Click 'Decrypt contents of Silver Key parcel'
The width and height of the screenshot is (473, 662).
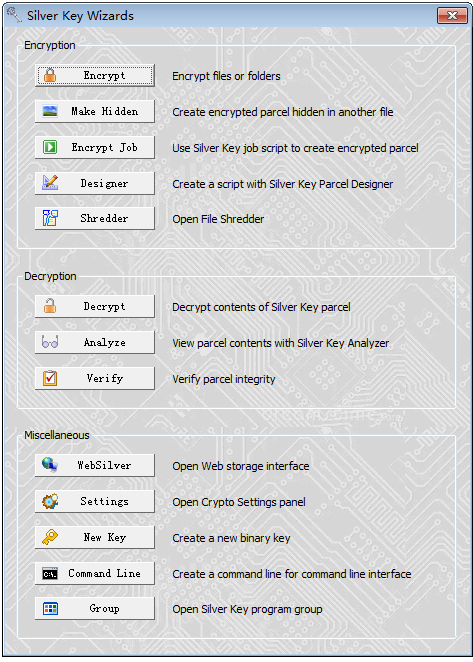coord(261,307)
